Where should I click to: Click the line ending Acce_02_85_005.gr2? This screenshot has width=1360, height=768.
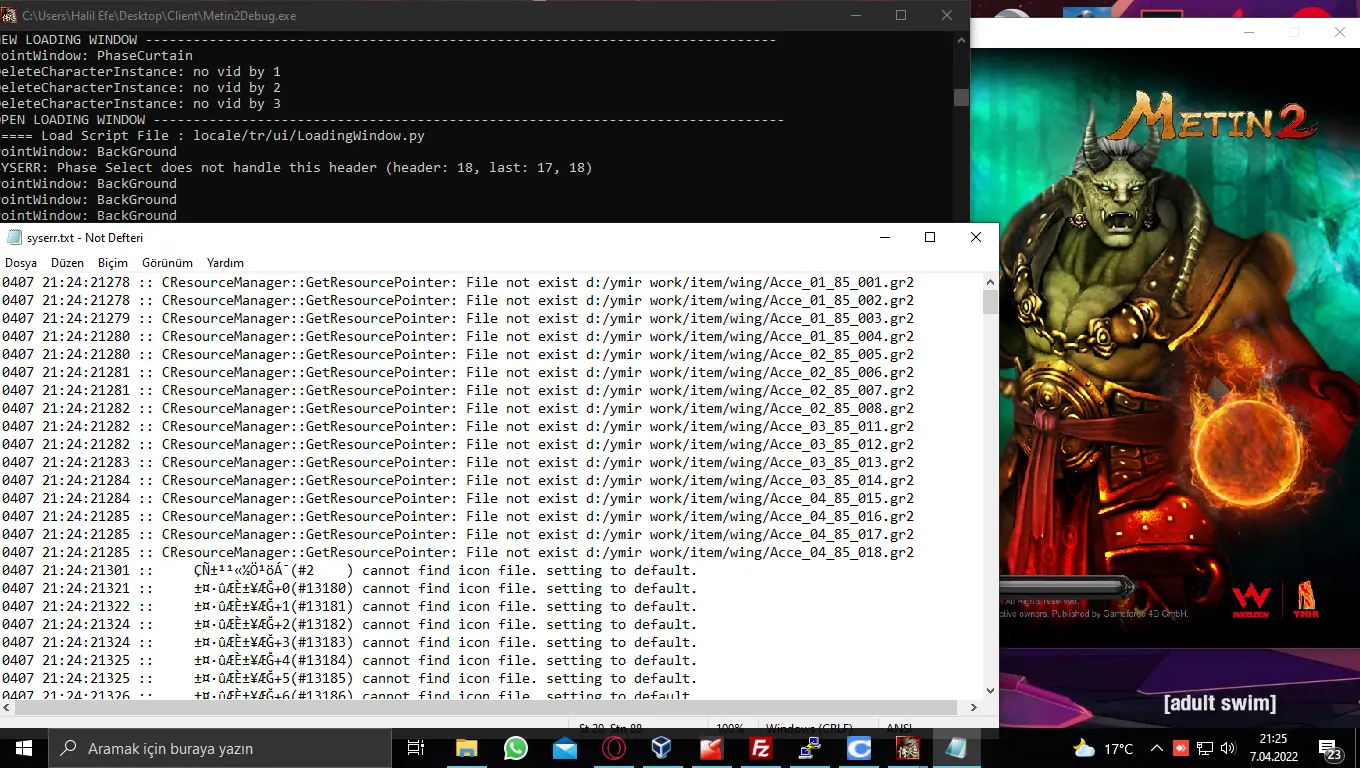click(x=458, y=354)
